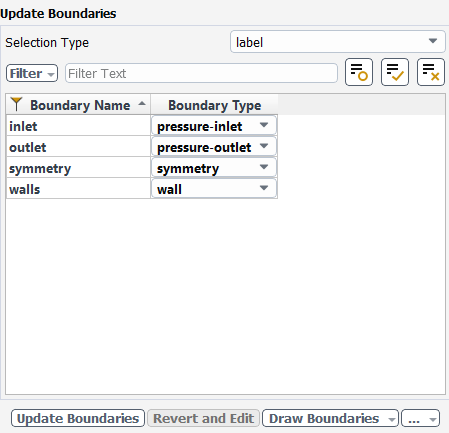Click the Revert and Edit button
The image size is (449, 433).
click(x=203, y=418)
